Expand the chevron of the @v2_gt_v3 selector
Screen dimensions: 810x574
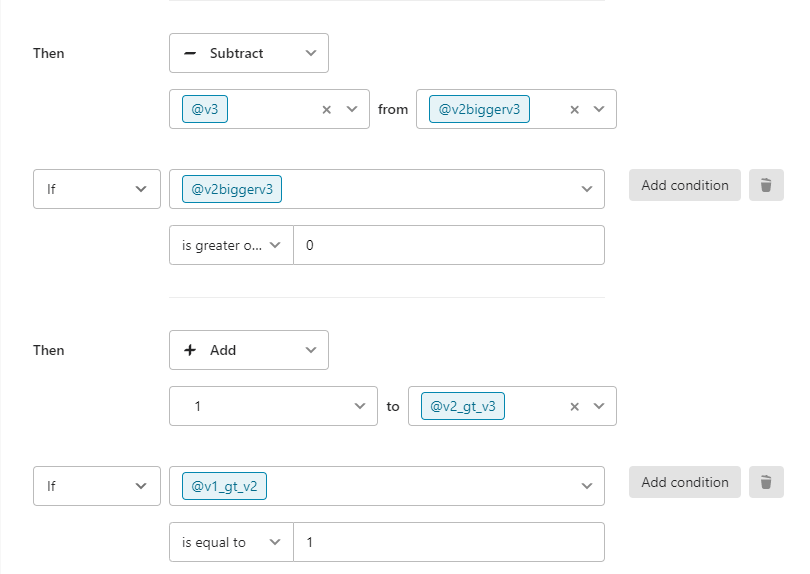pos(599,406)
